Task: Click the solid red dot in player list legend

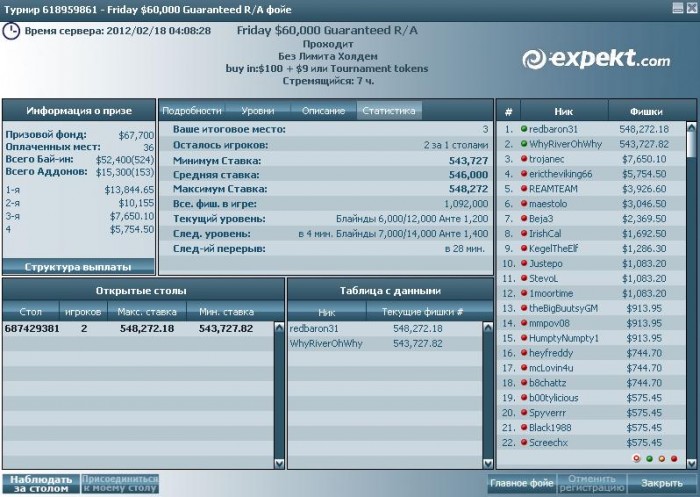Action: coord(674,459)
